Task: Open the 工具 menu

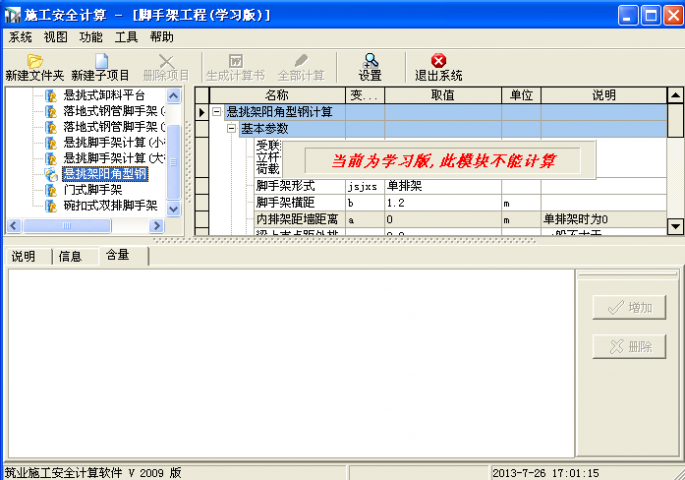Action: pos(126,37)
